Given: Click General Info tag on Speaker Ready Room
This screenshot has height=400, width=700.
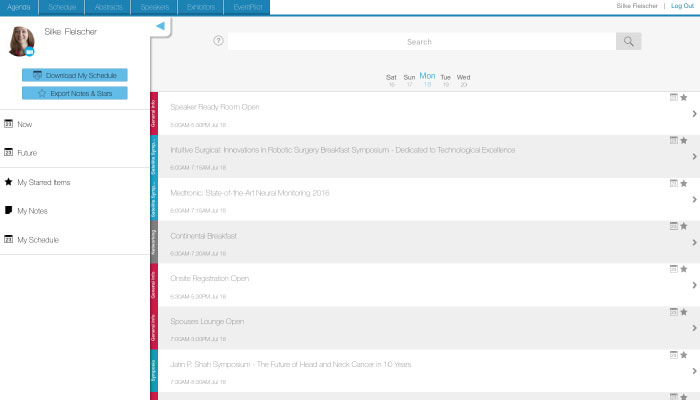Looking at the screenshot, I should pyautogui.click(x=154, y=113).
